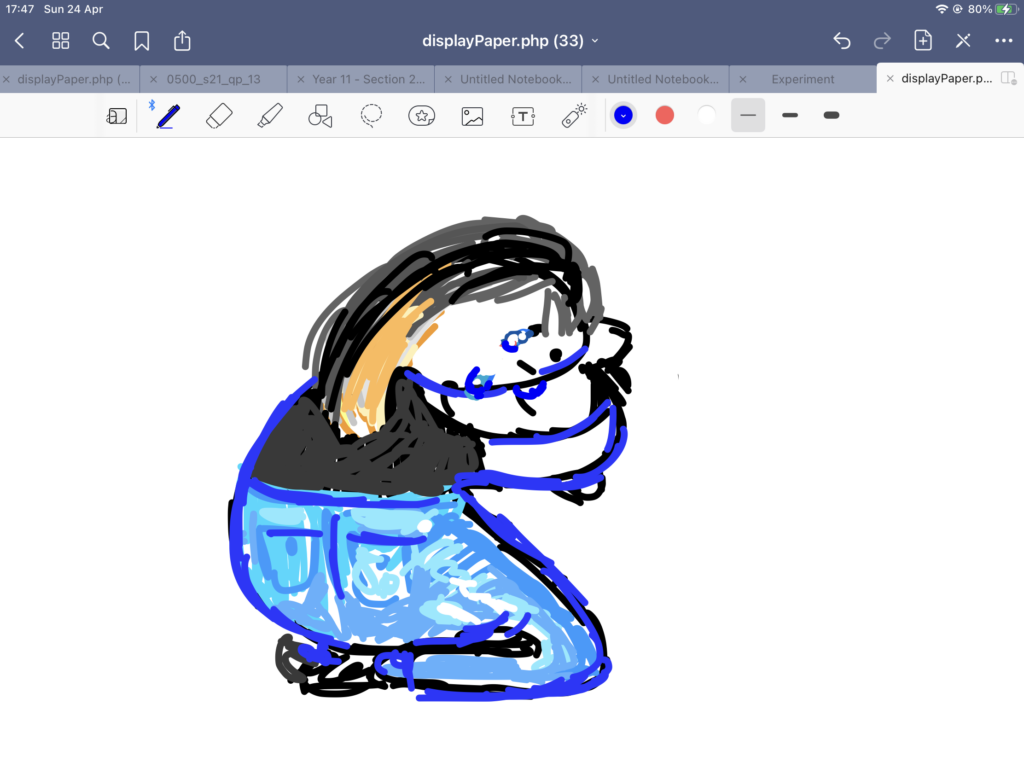Select the Shapes tool
Viewport: 1024px width, 768px height.
pos(320,116)
